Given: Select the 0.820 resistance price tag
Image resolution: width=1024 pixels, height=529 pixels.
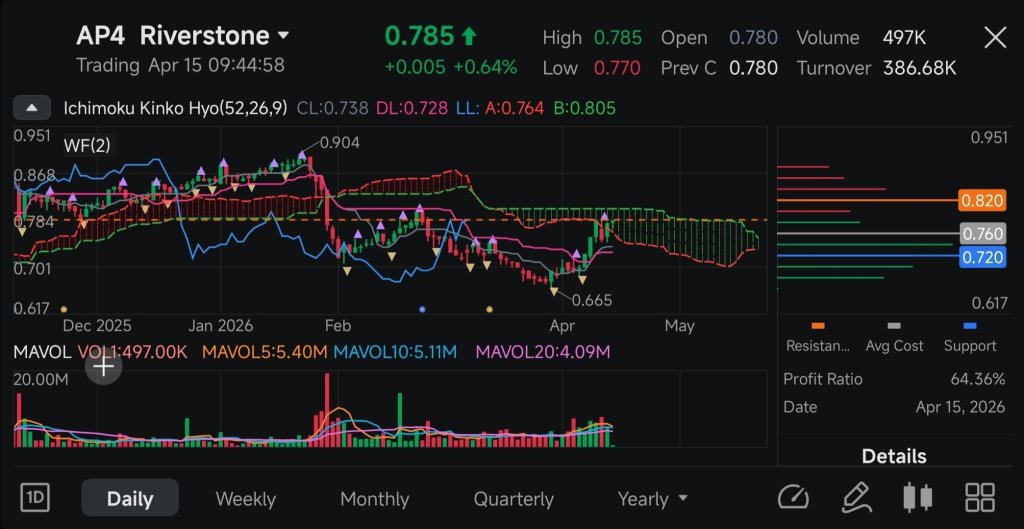Looking at the screenshot, I should click(982, 200).
